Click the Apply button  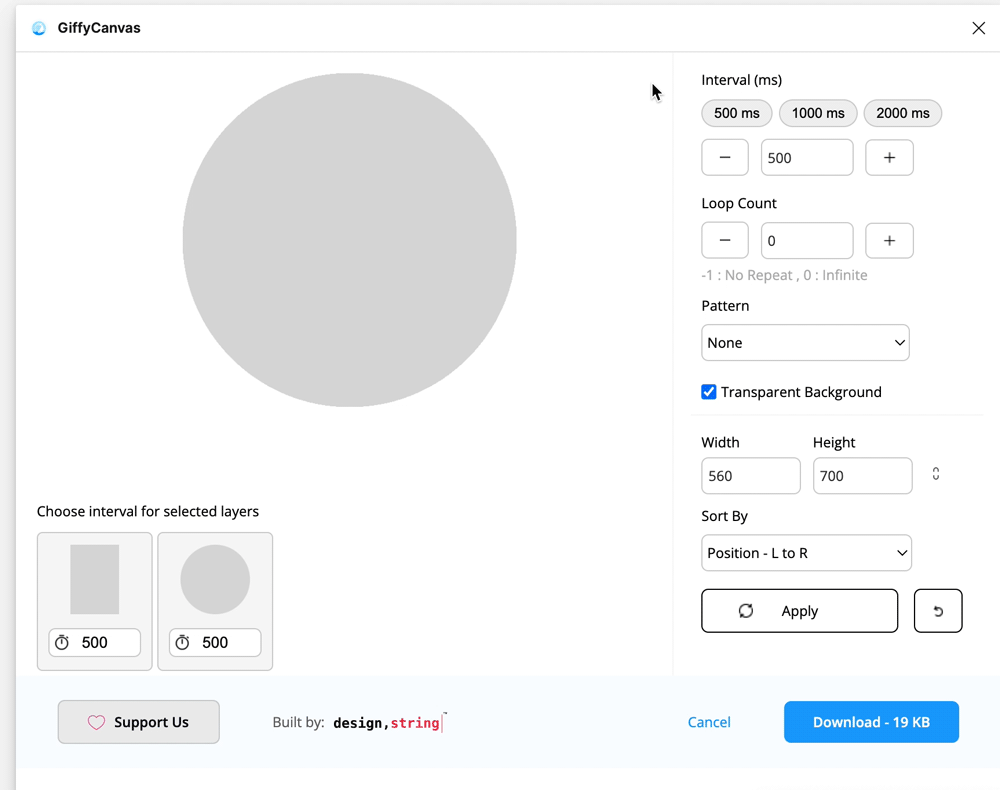tap(799, 611)
